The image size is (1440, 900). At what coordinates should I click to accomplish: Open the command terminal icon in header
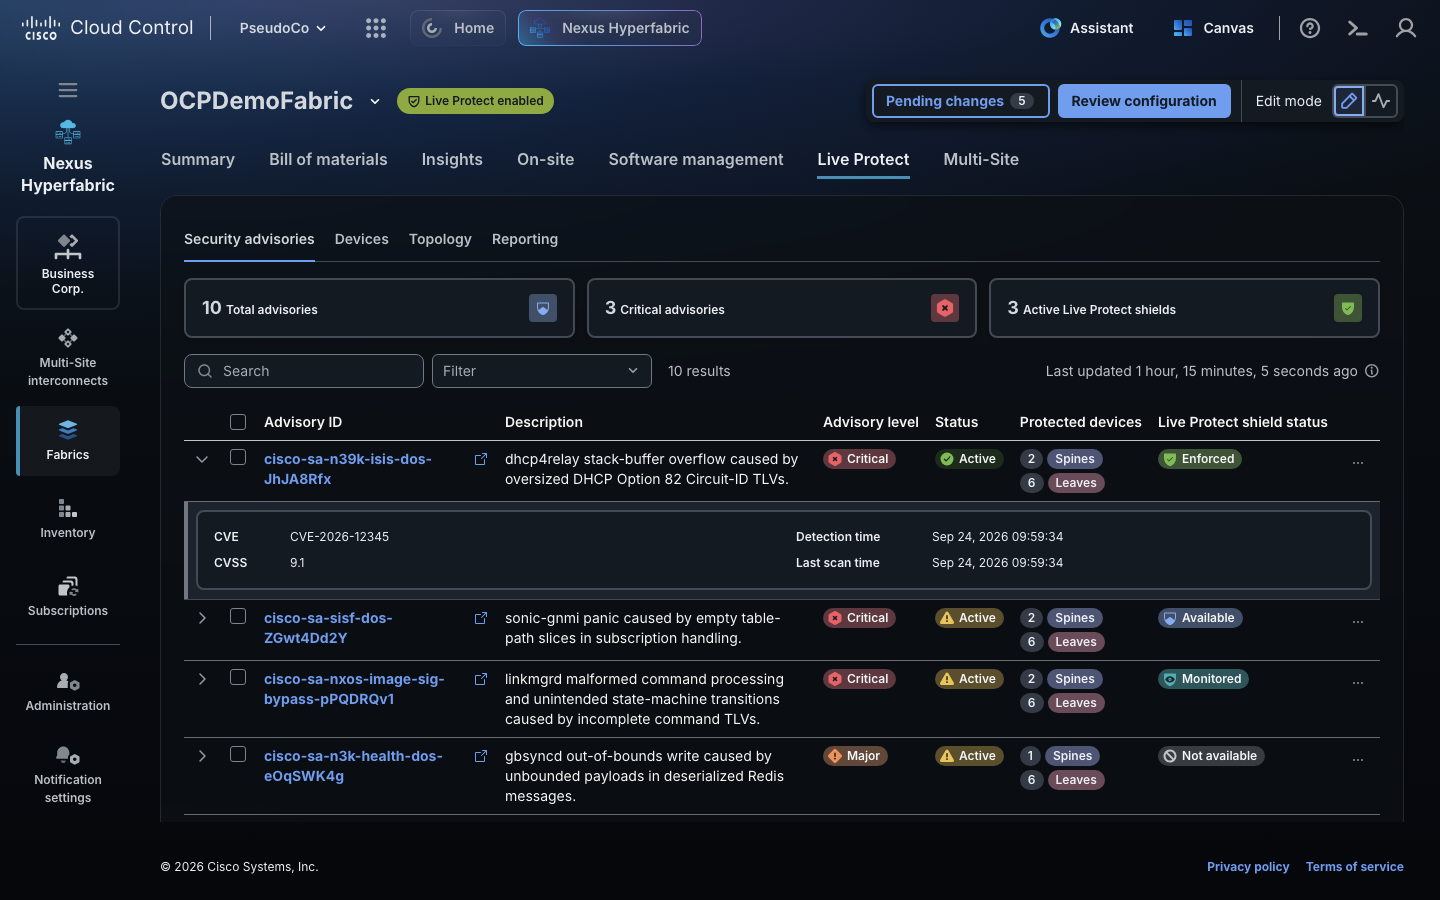(1357, 28)
